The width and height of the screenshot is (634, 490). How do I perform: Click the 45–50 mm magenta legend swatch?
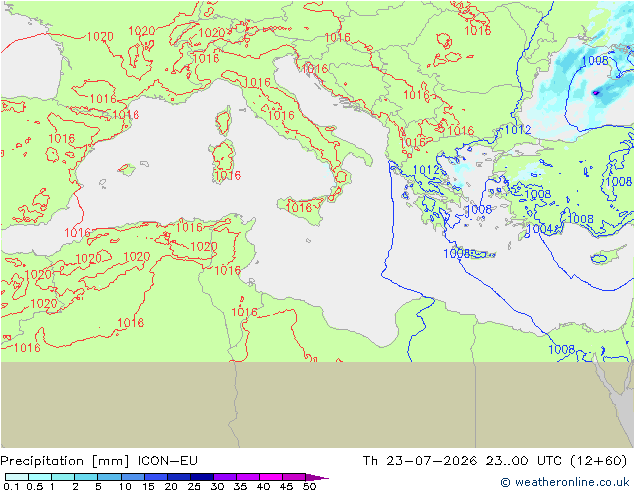[x=294, y=477]
